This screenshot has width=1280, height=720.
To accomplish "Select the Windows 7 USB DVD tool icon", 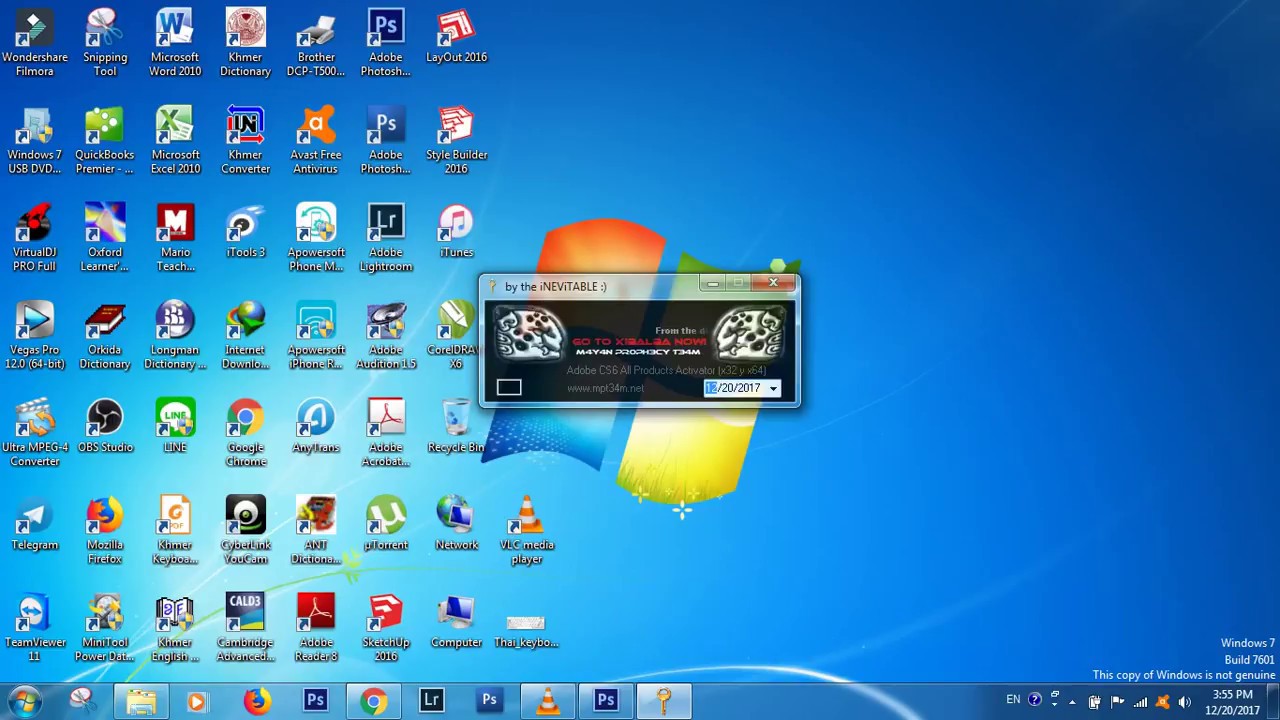I will (35, 141).
